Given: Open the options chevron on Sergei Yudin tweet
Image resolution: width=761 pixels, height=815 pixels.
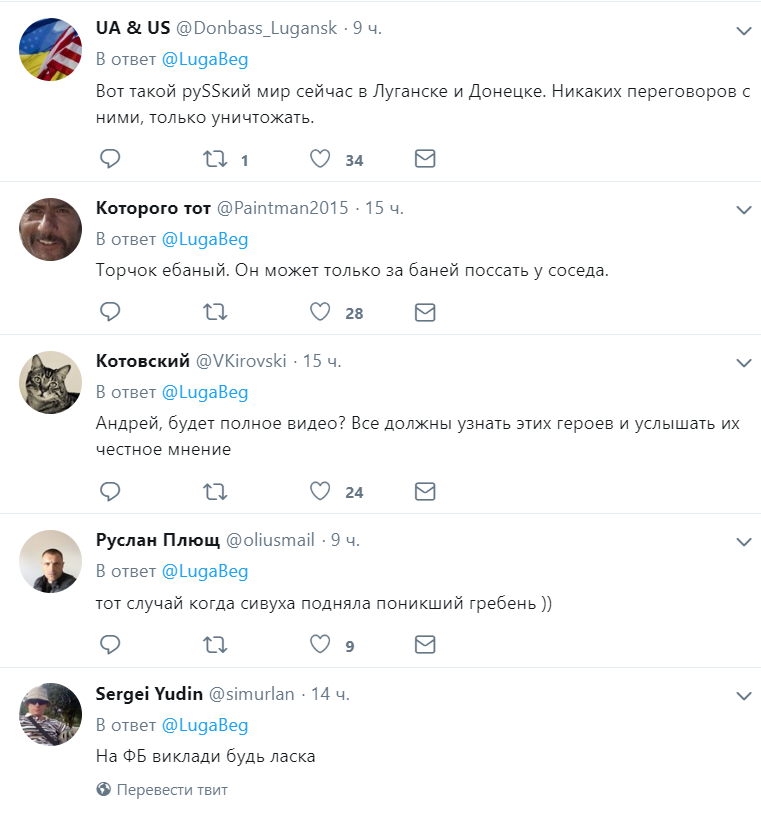Looking at the screenshot, I should [x=744, y=695].
